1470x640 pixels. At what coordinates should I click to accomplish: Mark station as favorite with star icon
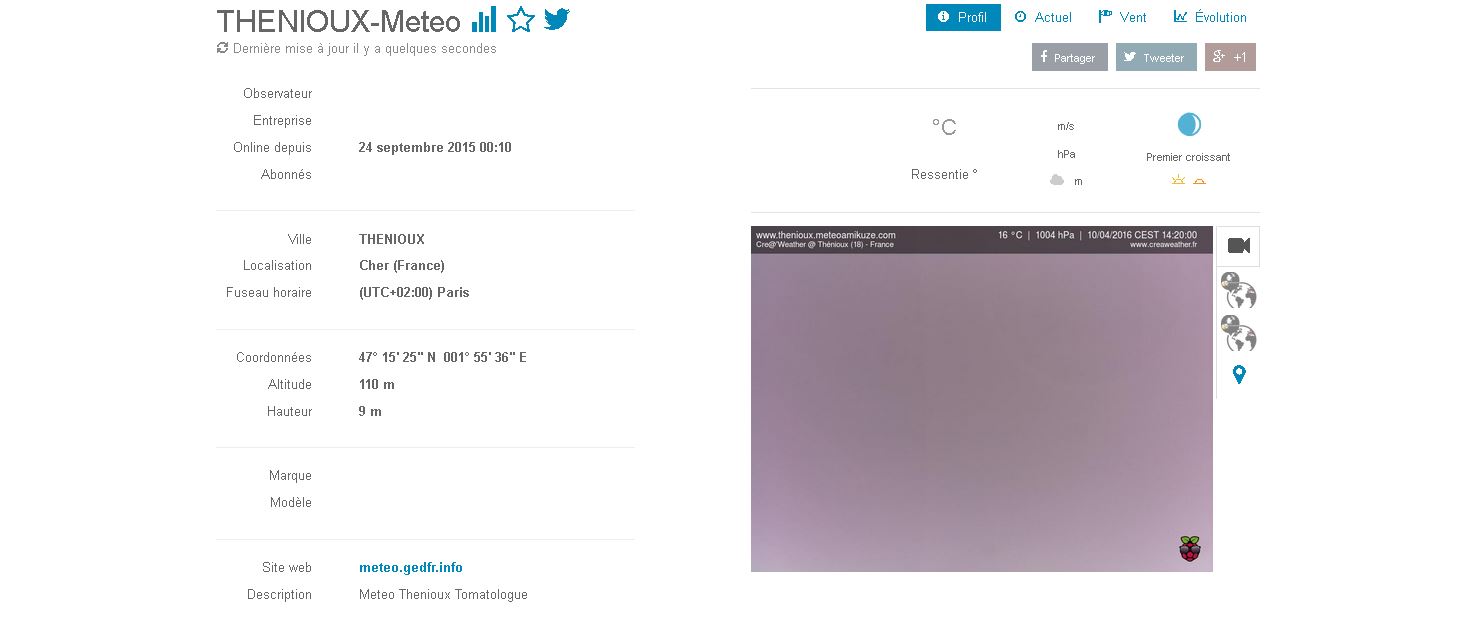point(520,20)
